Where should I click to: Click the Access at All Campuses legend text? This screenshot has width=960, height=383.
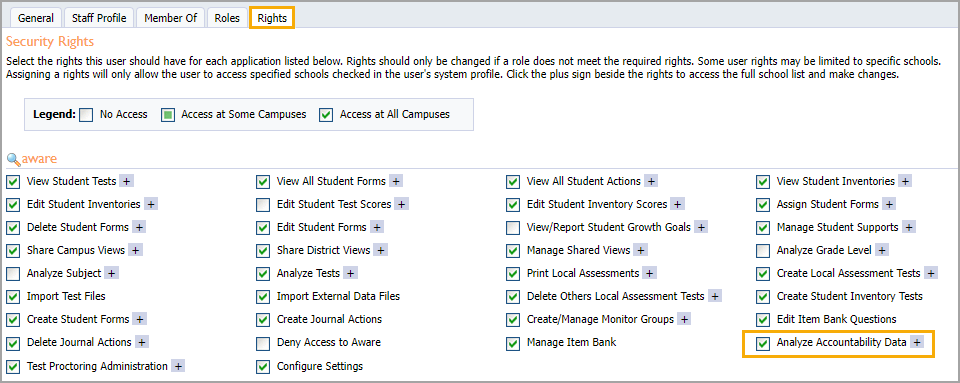pyautogui.click(x=395, y=114)
